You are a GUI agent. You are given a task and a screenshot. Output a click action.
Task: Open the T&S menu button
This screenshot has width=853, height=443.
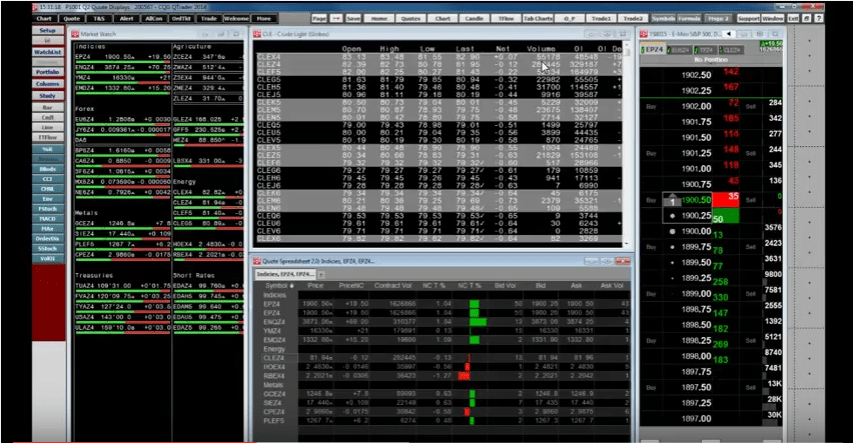click(99, 19)
